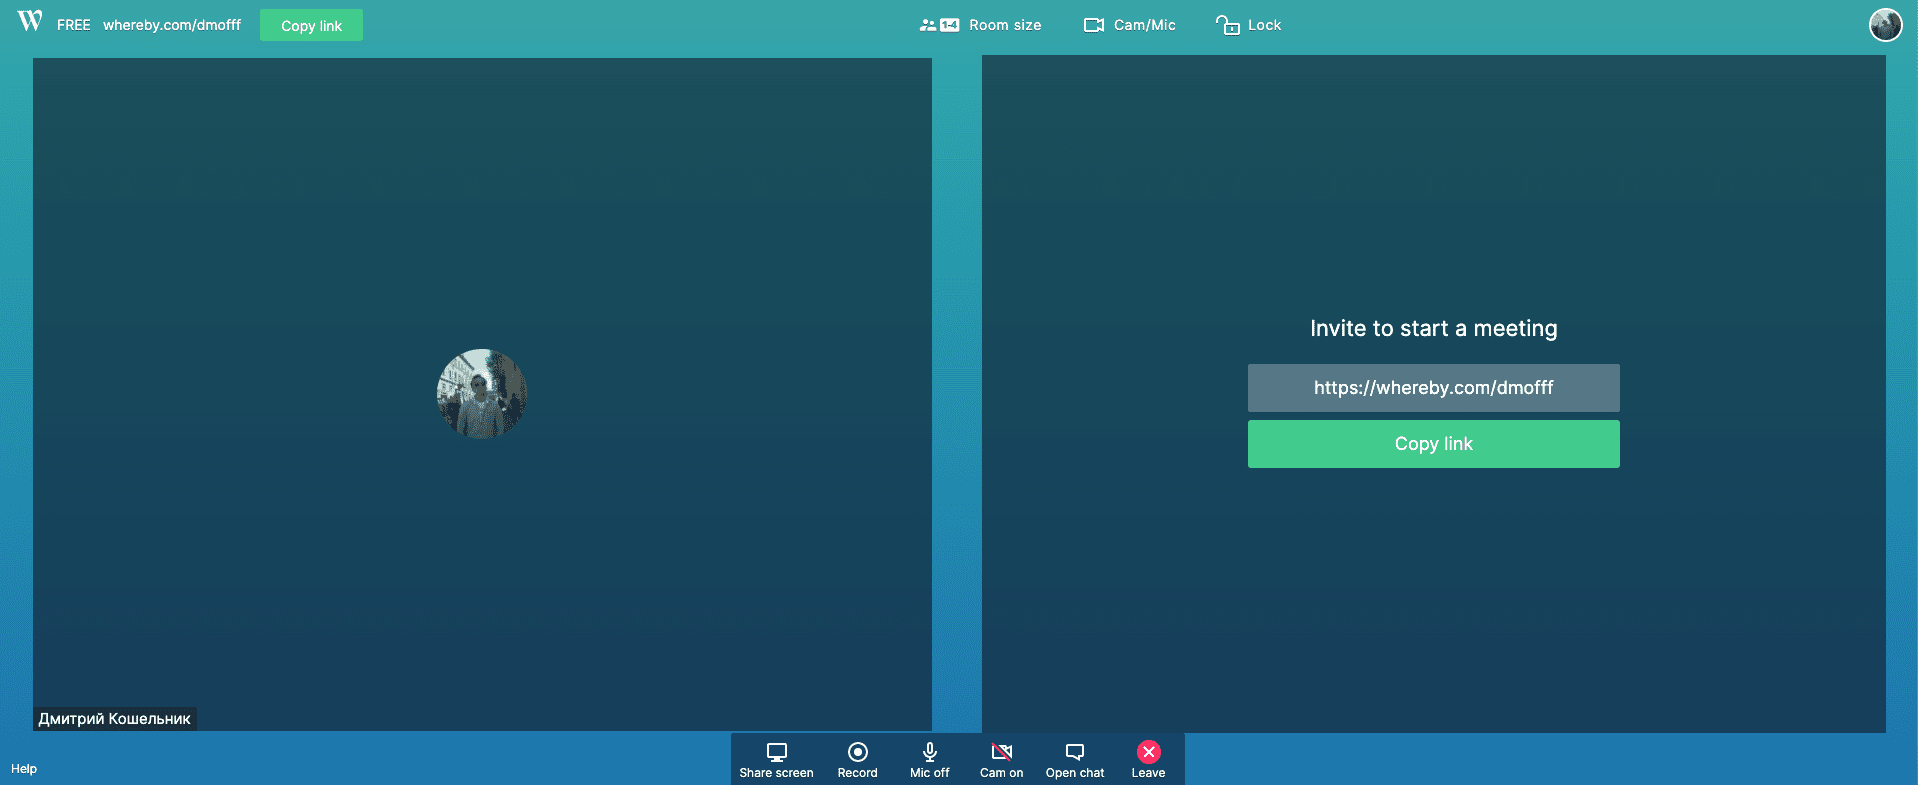Toggle the room Lock
The height and width of the screenshot is (785, 1918).
coord(1248,25)
